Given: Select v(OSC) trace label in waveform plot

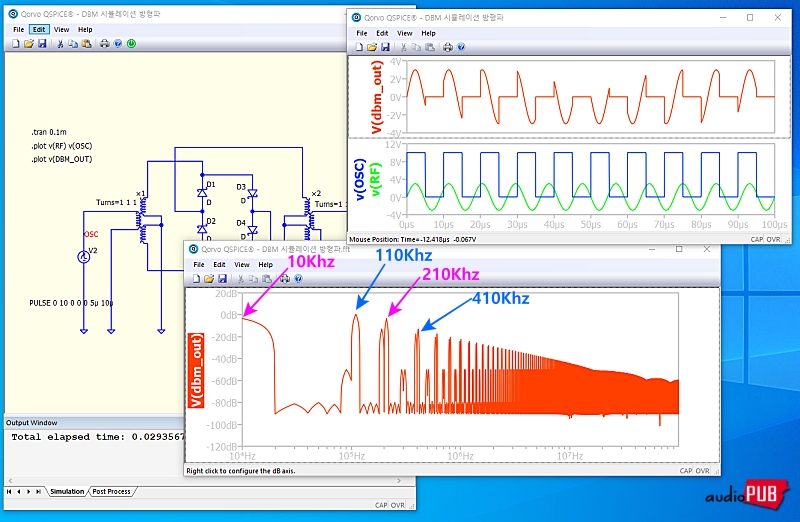Looking at the screenshot, I should click(360, 179).
